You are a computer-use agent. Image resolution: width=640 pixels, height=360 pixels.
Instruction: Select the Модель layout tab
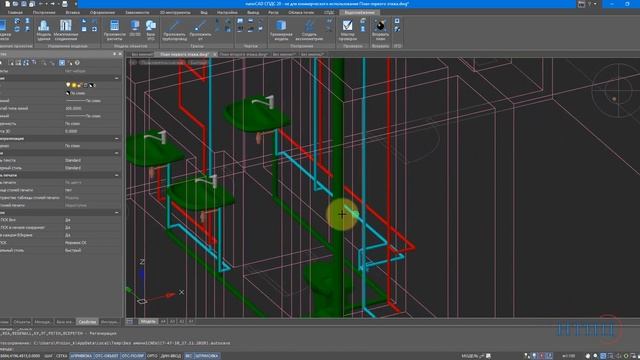(148, 322)
